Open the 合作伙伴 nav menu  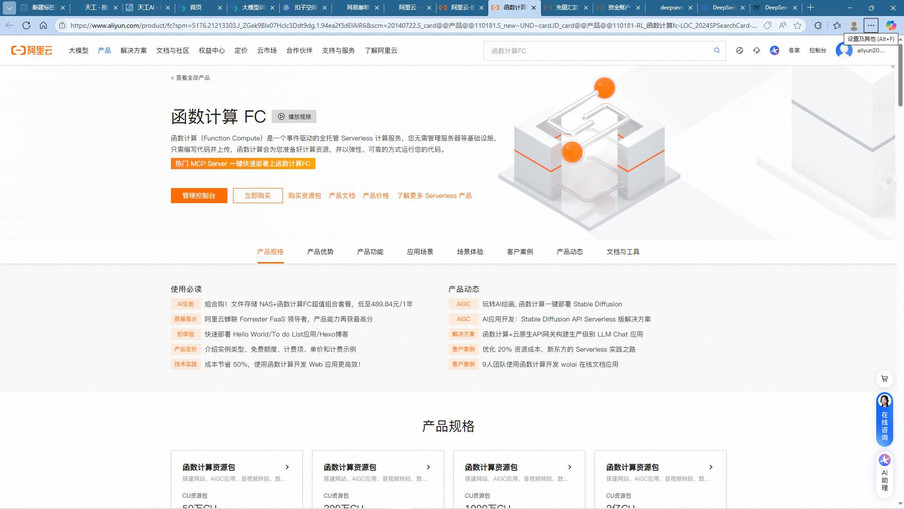tap(299, 51)
